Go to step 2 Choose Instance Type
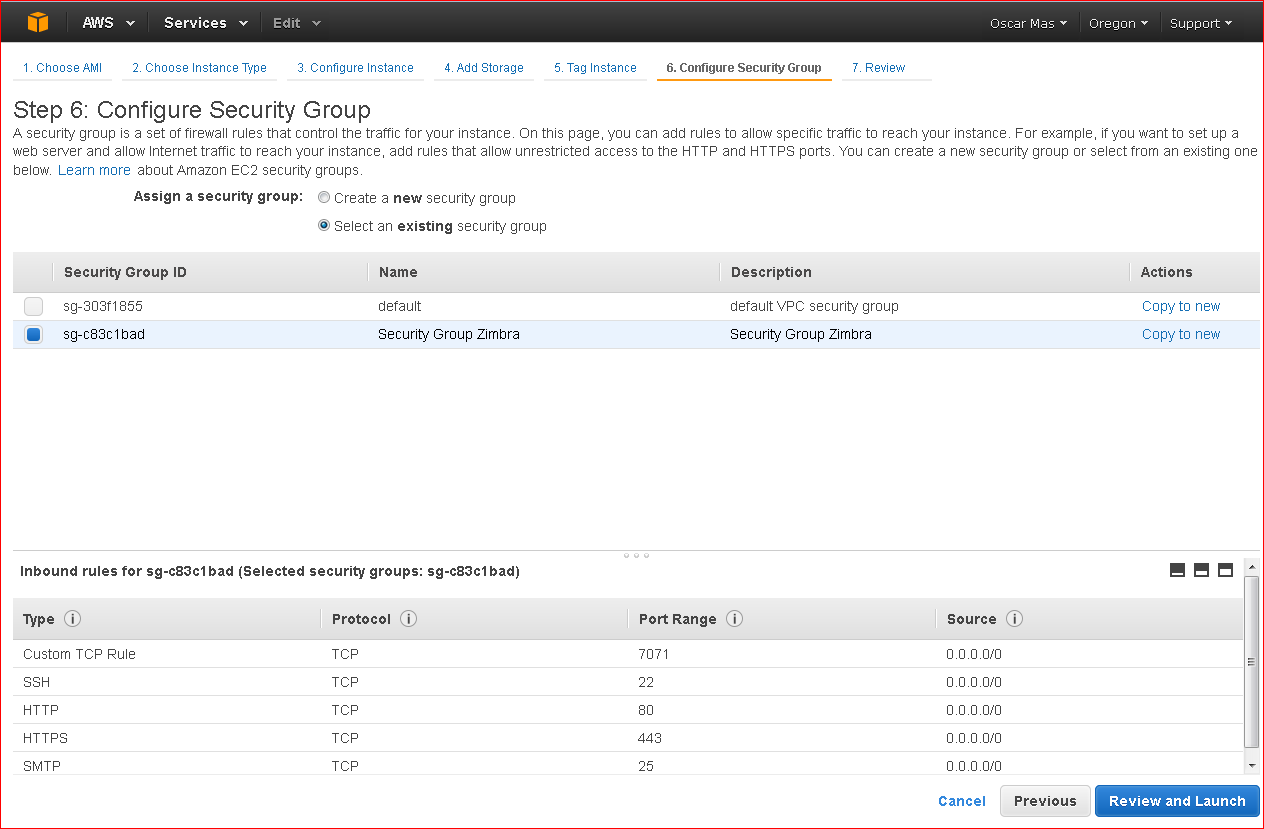The width and height of the screenshot is (1264, 829). tap(199, 68)
